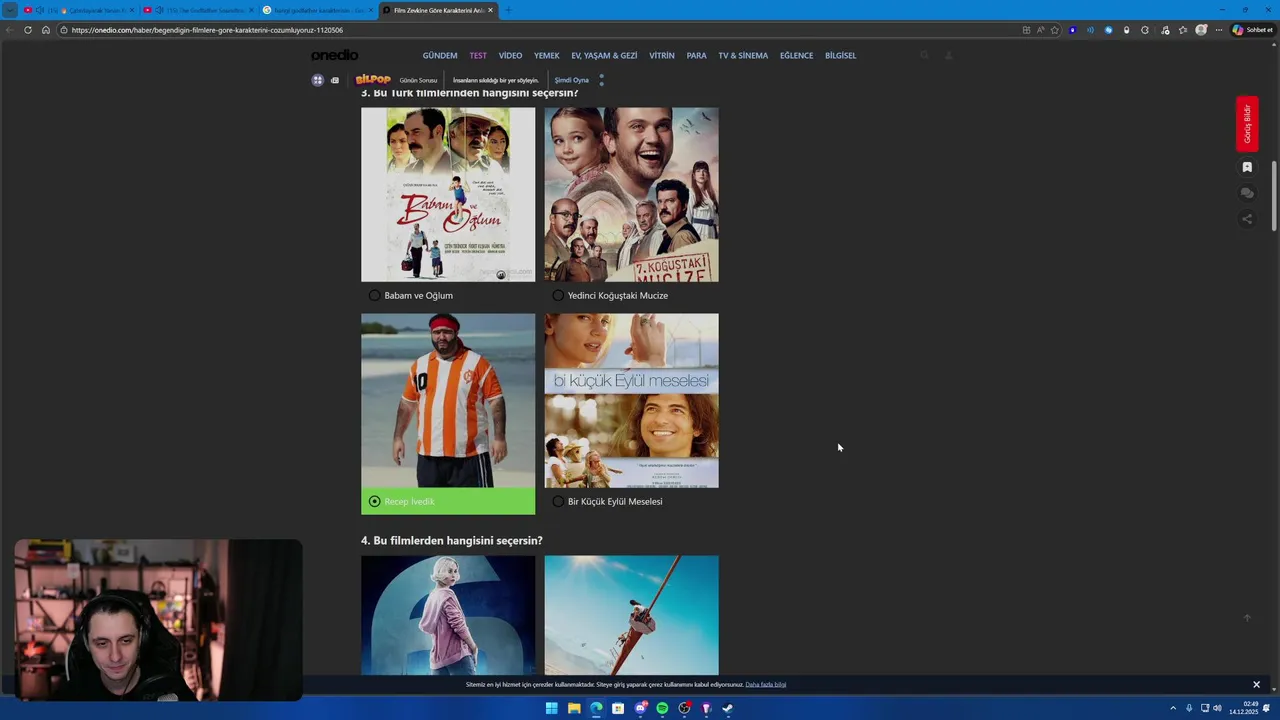Open the Onedio search magnifier icon
The width and height of the screenshot is (1280, 720).
[x=924, y=55]
